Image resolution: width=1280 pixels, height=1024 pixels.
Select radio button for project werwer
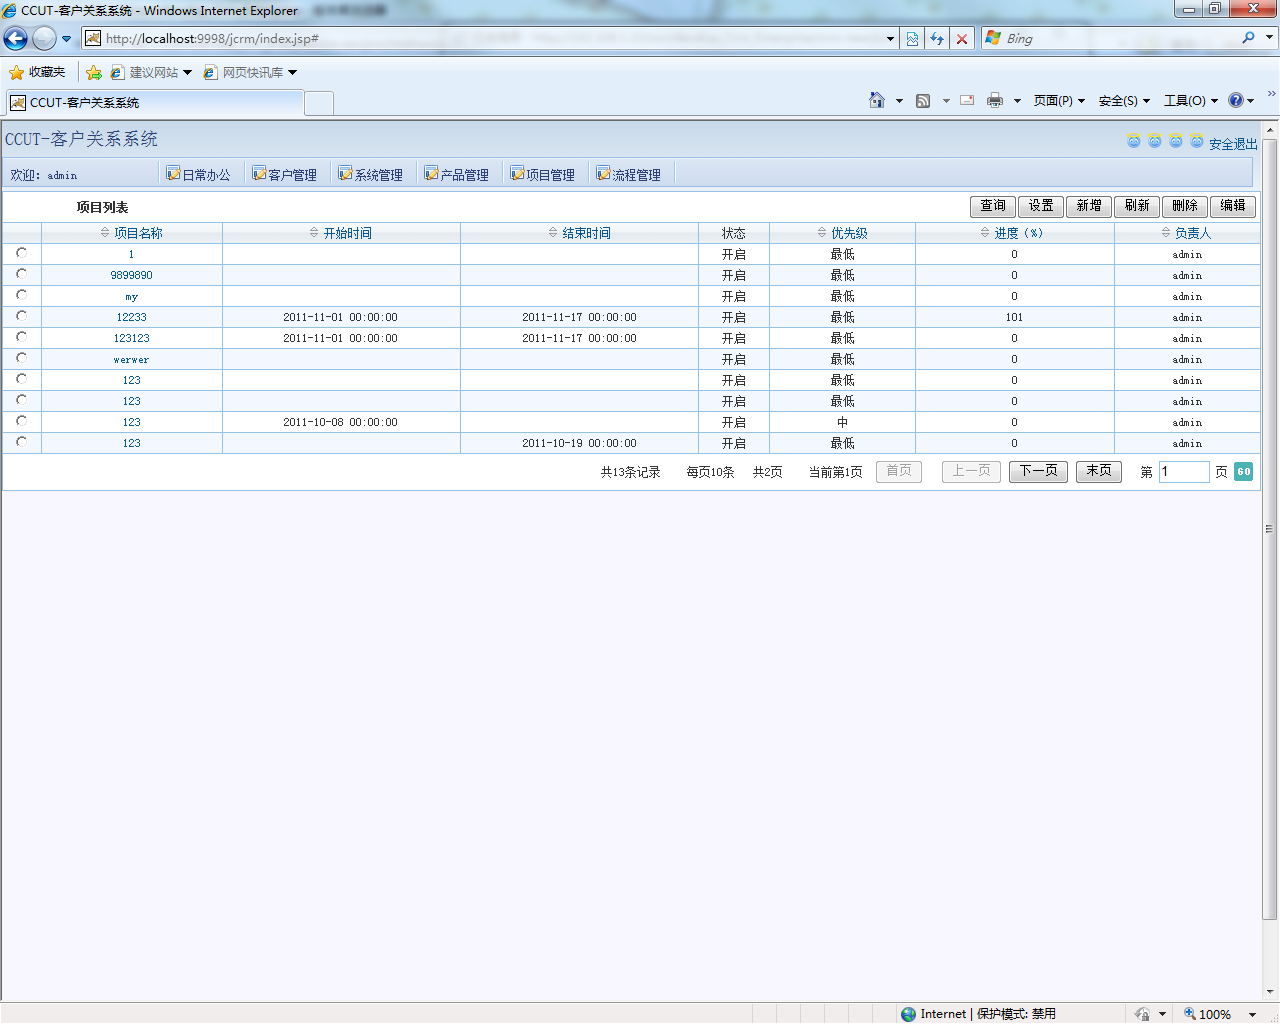pyautogui.click(x=22, y=358)
